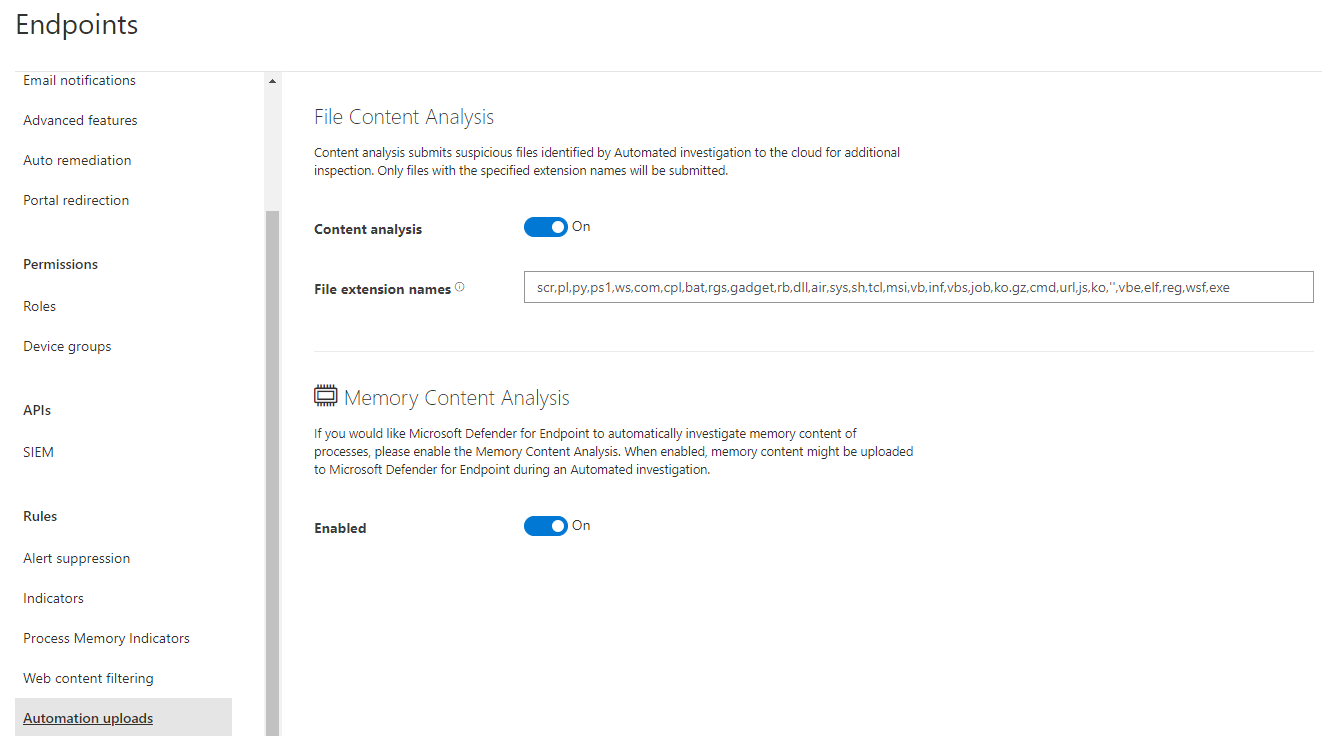
Task: Open Advanced features from the sidebar
Action: point(80,120)
